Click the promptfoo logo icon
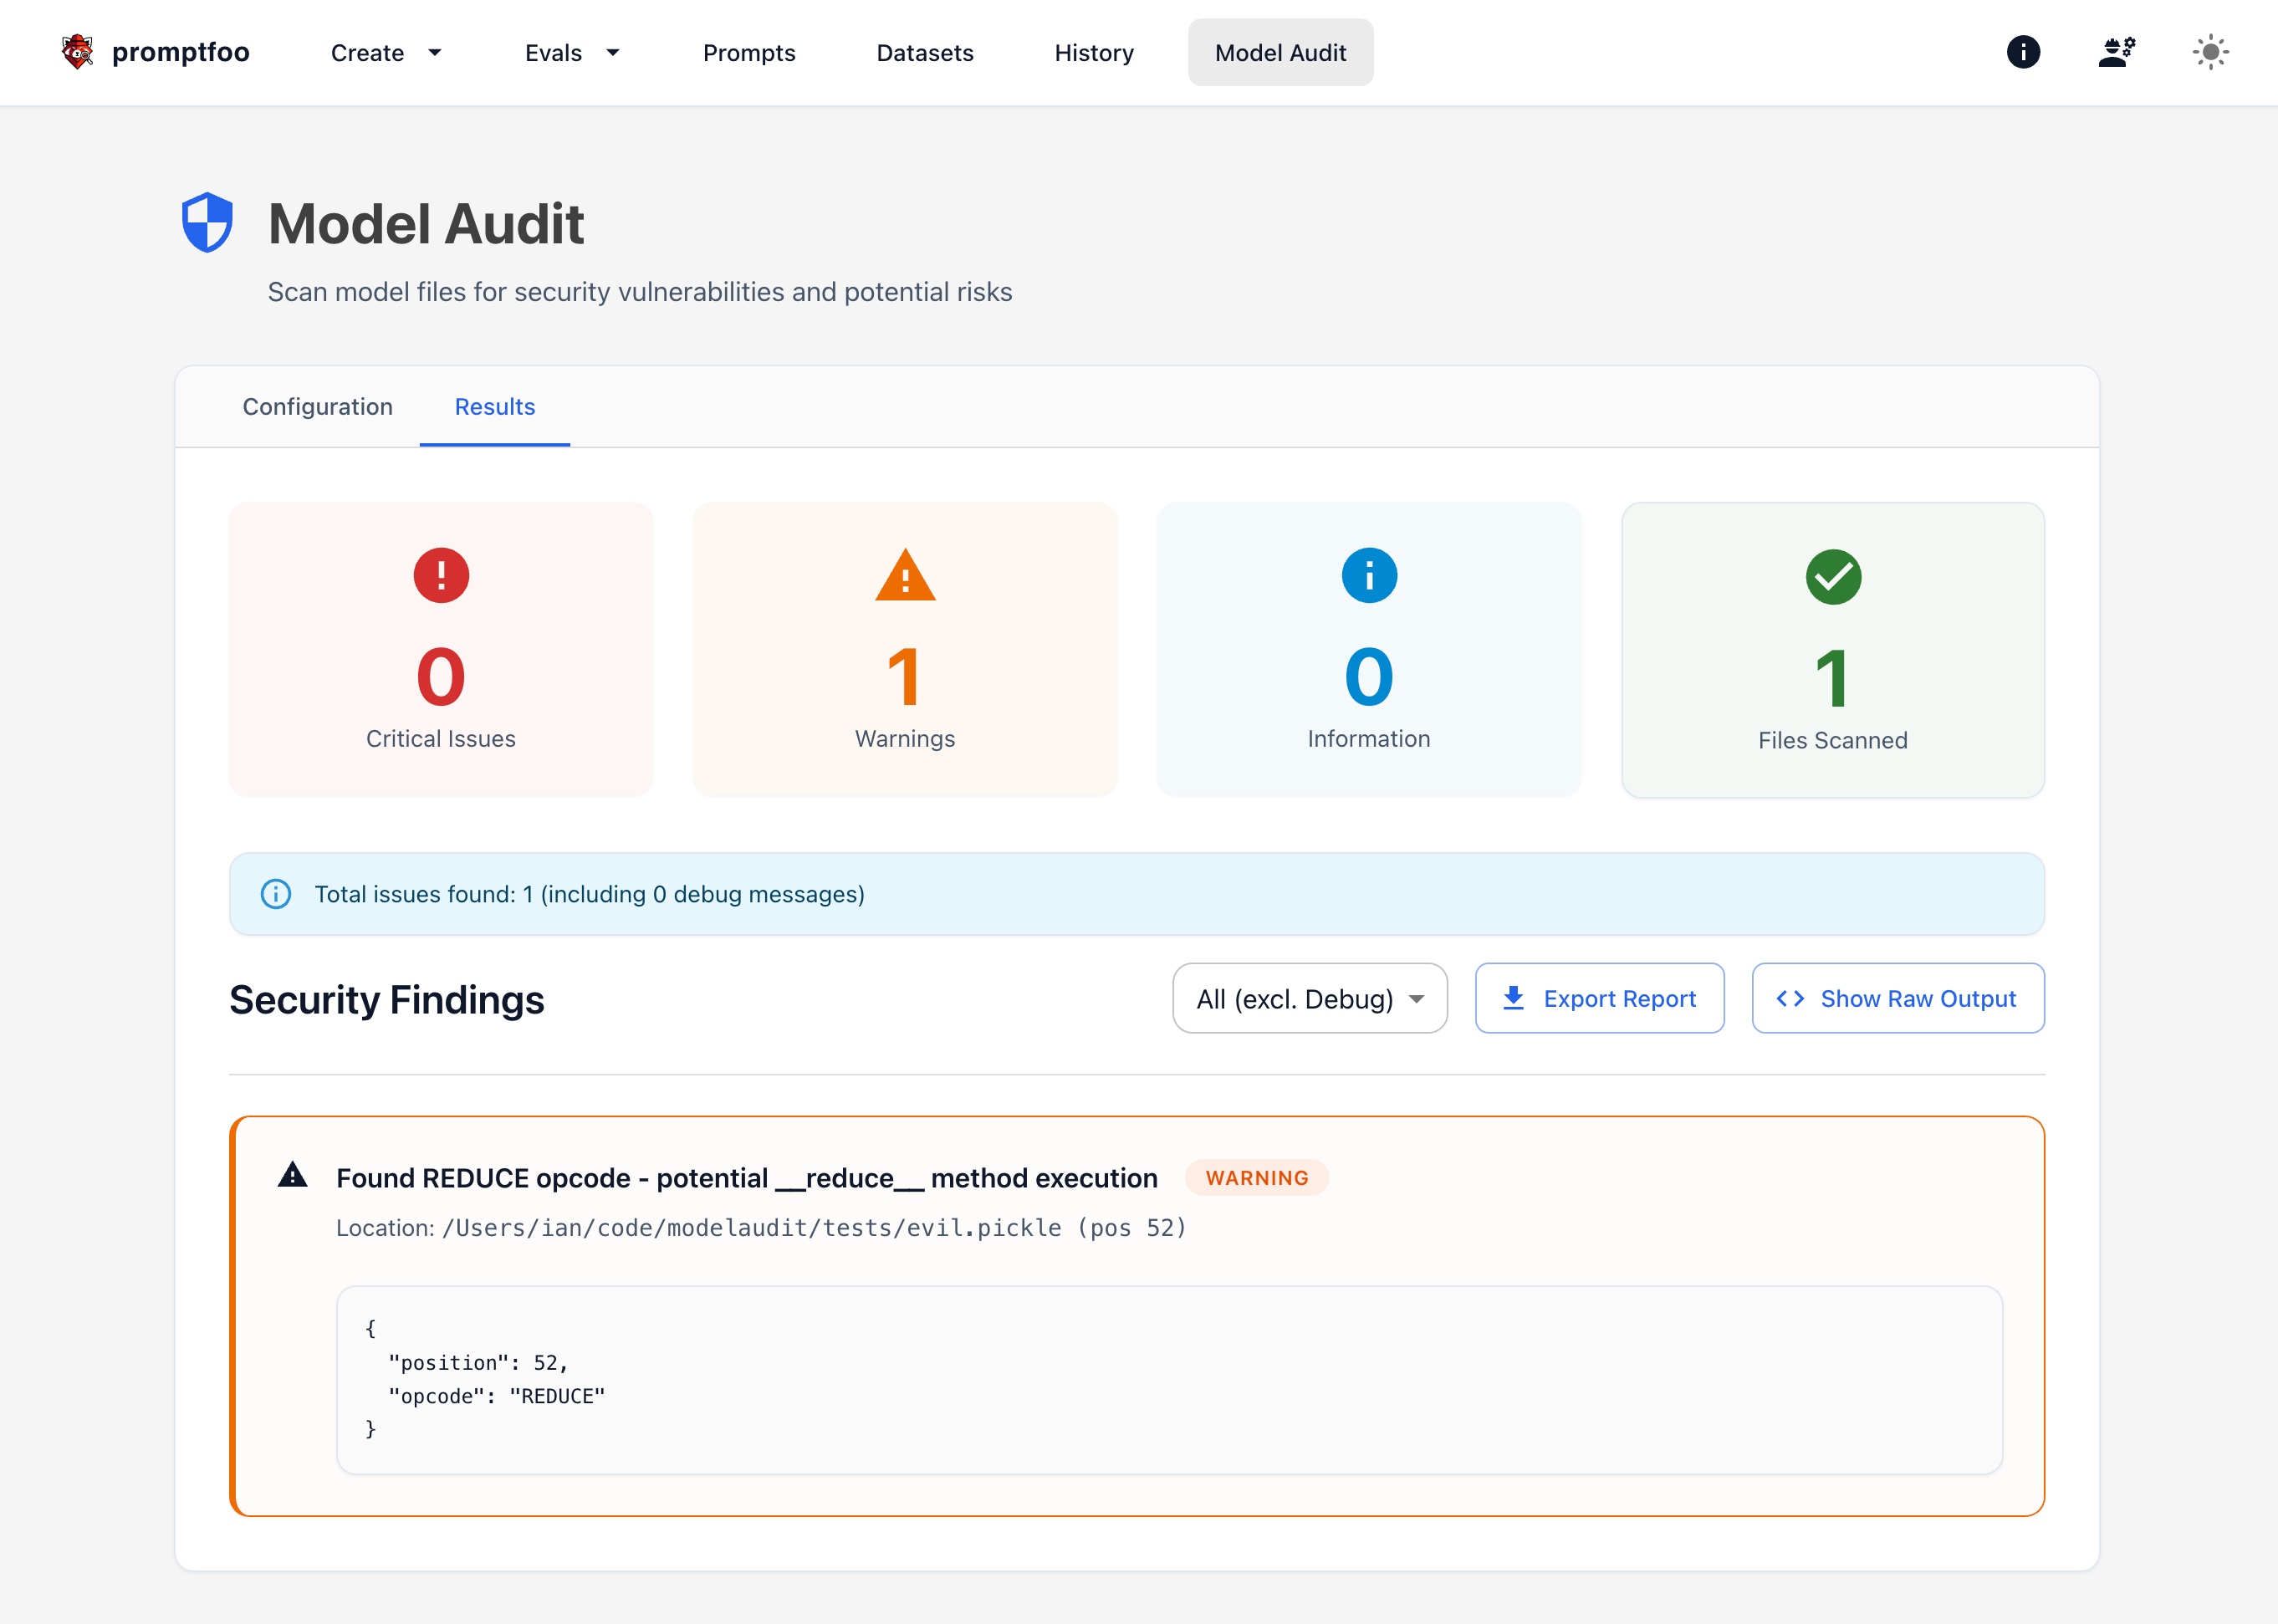 (77, 52)
